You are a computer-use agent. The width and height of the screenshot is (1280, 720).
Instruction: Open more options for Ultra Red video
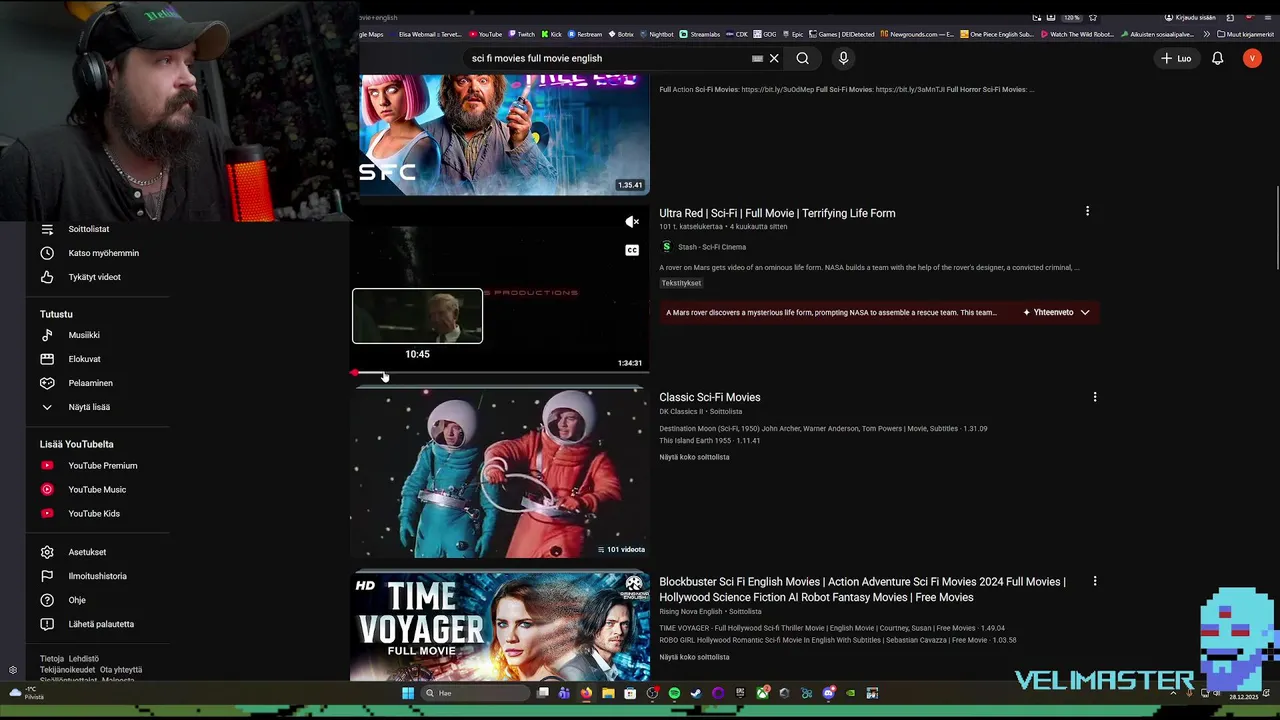pos(1087,211)
